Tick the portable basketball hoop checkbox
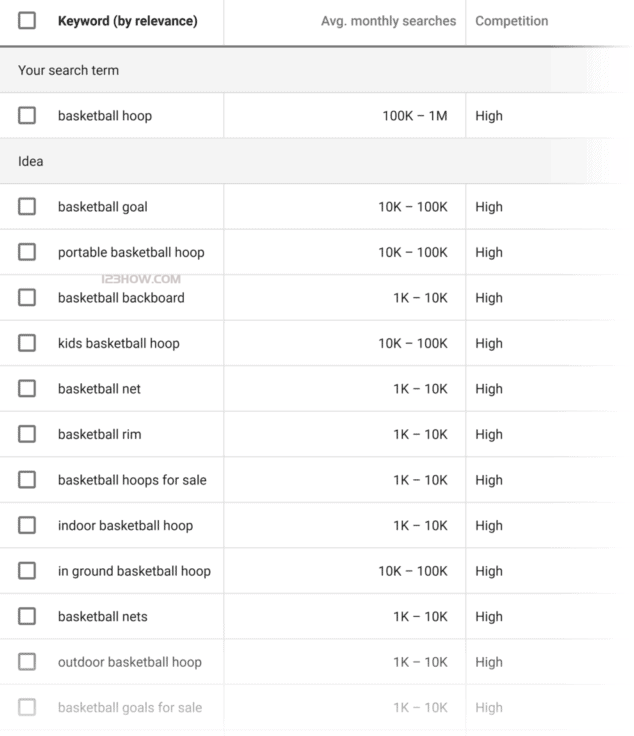 (27, 252)
